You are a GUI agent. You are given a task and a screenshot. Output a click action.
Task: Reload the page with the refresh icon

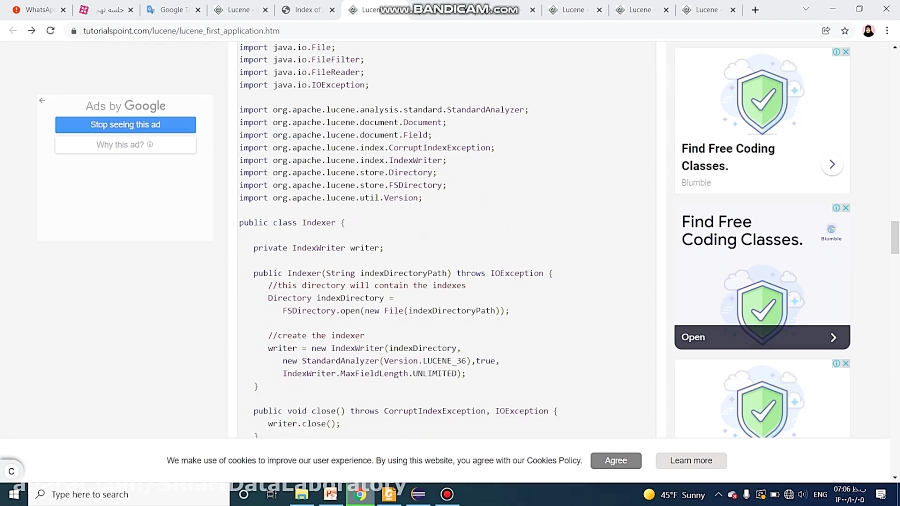tap(51, 31)
